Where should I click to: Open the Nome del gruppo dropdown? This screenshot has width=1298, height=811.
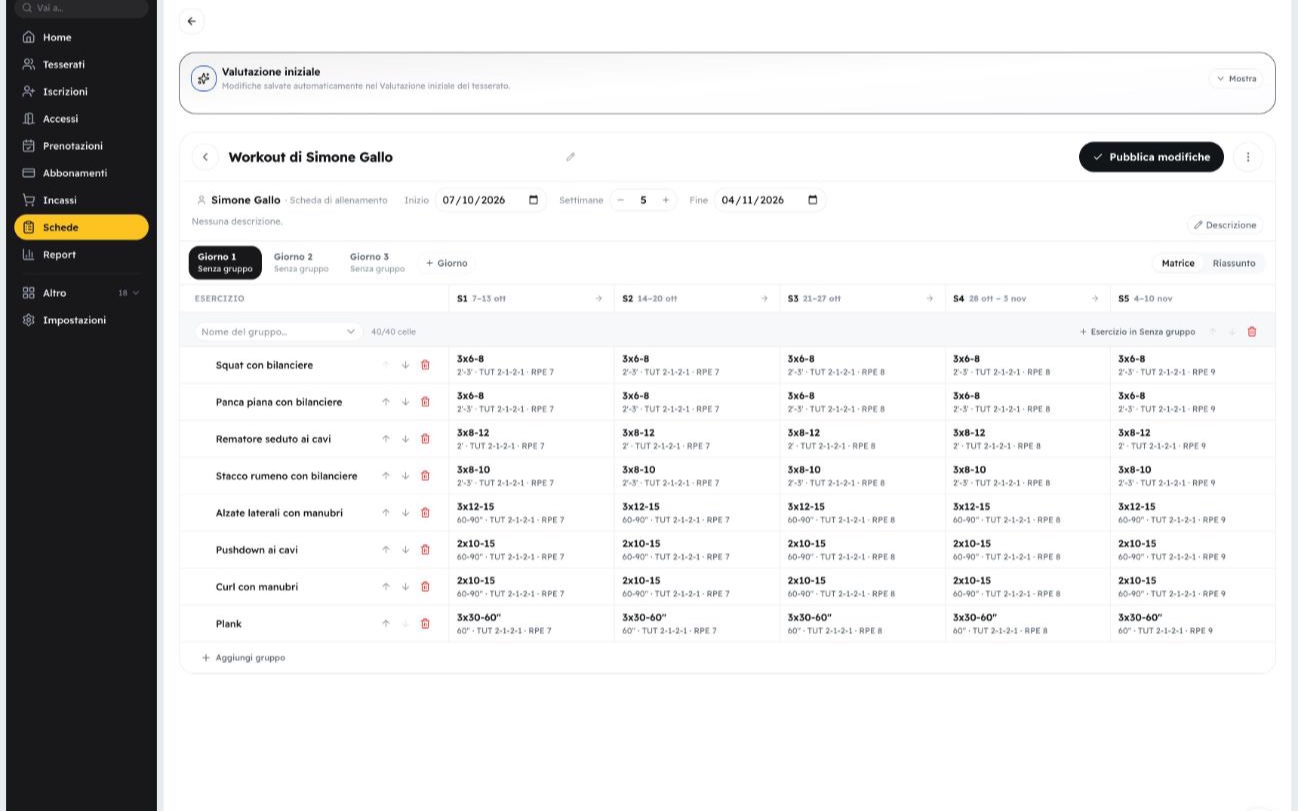point(277,332)
